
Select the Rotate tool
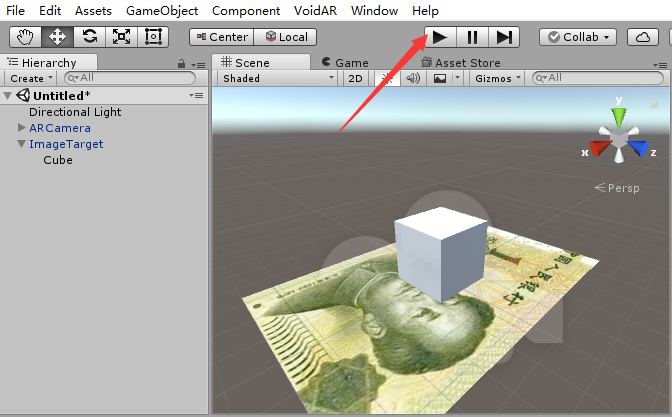tap(90, 37)
